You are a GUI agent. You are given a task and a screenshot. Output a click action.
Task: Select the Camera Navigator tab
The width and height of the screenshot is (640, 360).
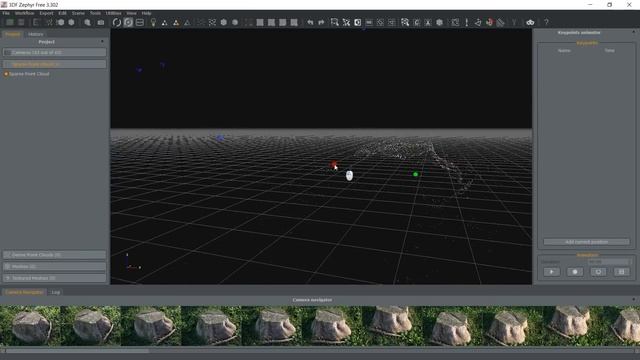tap(24, 292)
